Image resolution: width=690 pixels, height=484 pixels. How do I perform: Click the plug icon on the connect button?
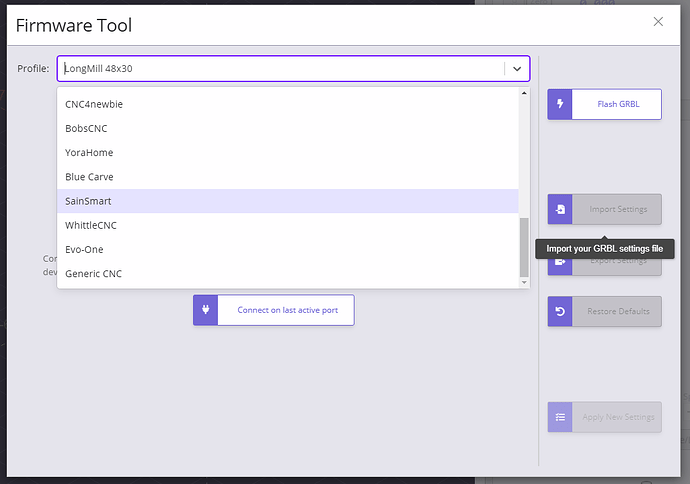coord(206,310)
